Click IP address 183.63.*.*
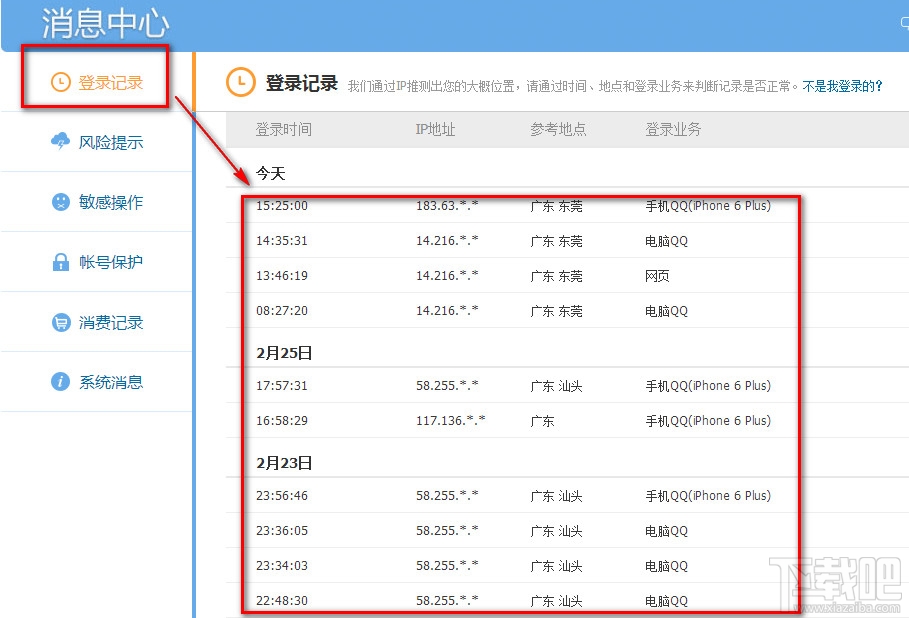This screenshot has width=909, height=618. 447,206
